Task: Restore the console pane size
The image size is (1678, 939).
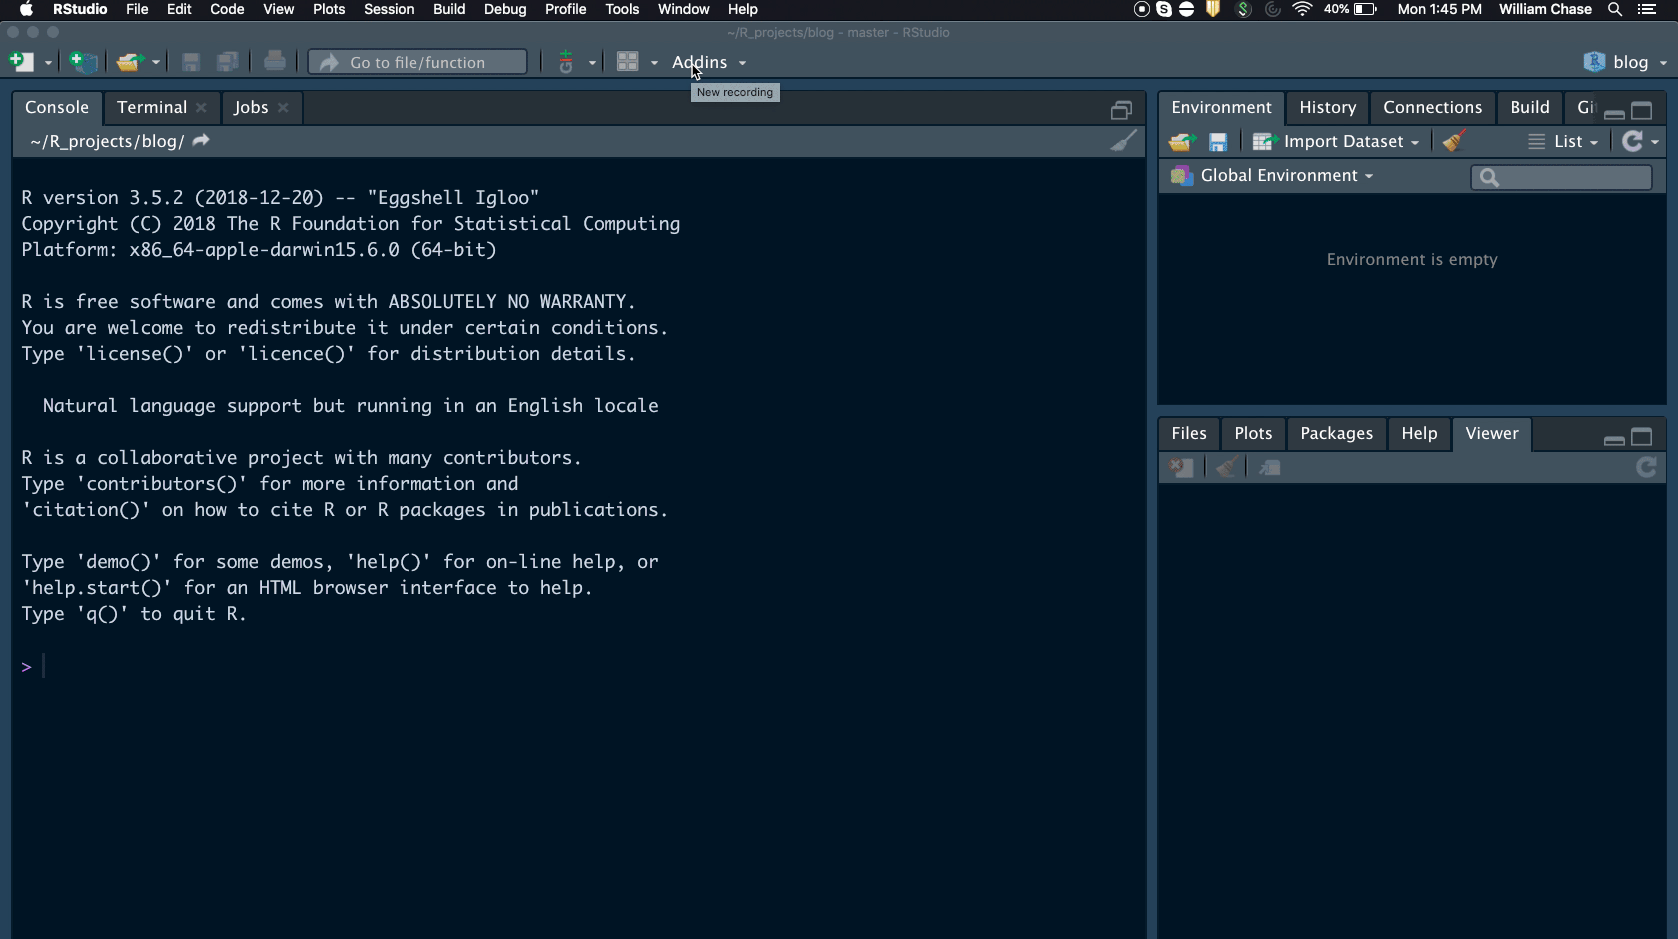Action: (x=1121, y=110)
